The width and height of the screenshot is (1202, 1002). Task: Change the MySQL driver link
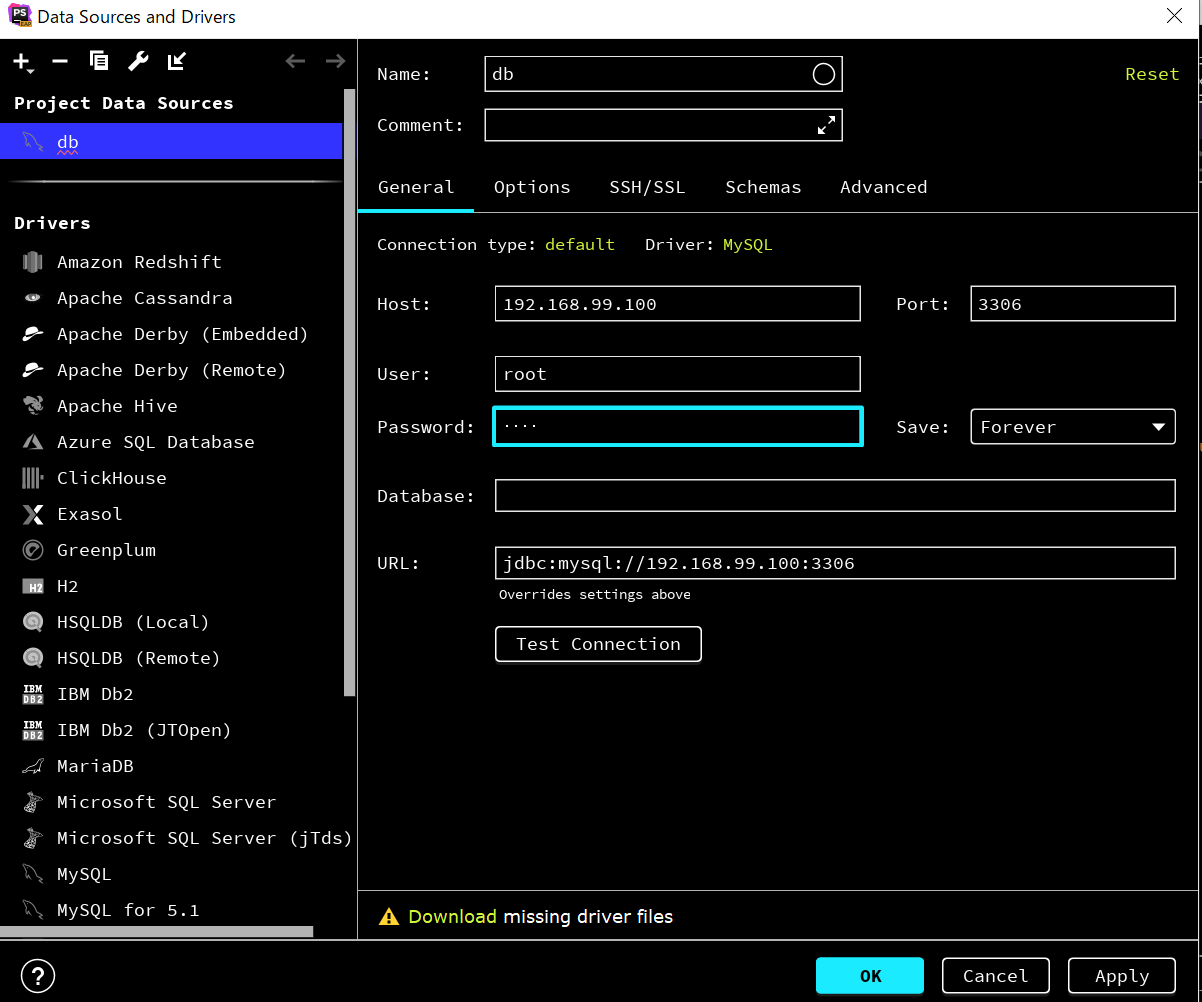point(747,245)
